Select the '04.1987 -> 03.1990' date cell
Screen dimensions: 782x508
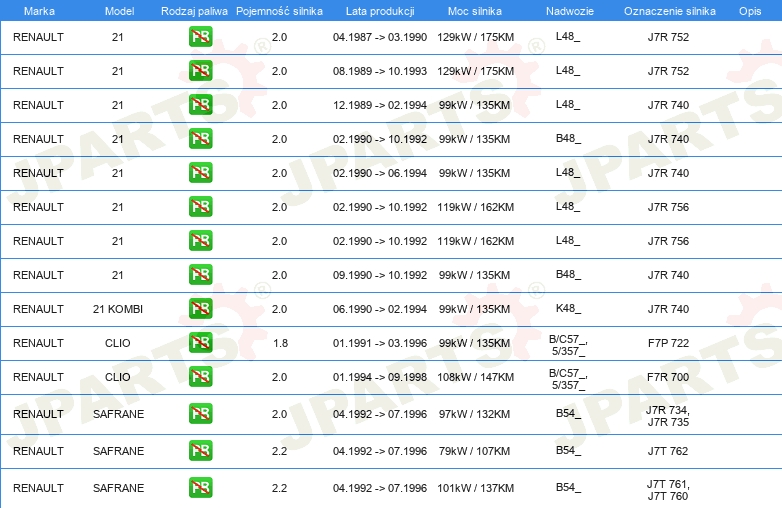[380, 37]
